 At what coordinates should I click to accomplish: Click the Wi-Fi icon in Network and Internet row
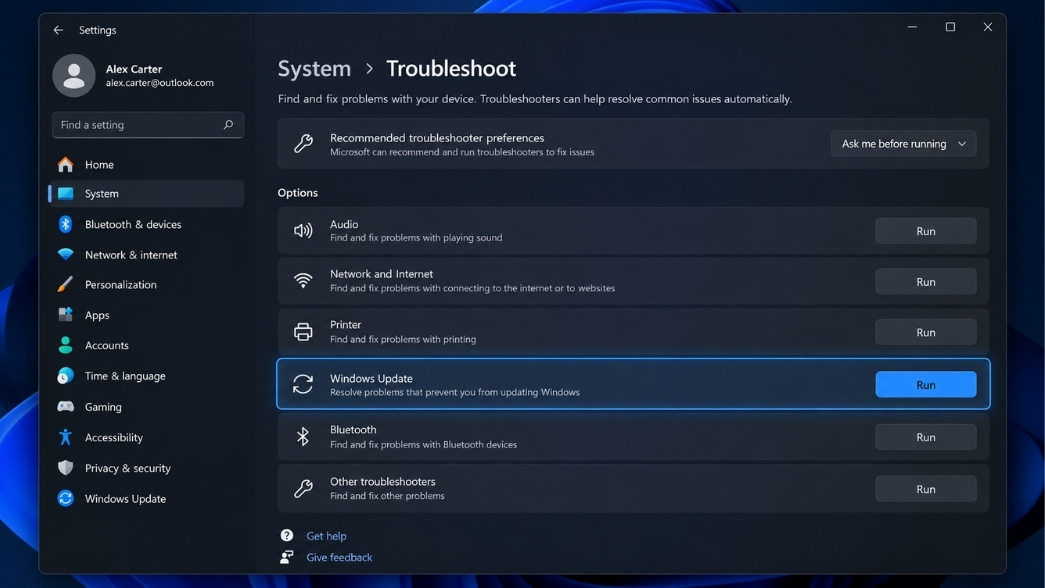click(x=303, y=281)
